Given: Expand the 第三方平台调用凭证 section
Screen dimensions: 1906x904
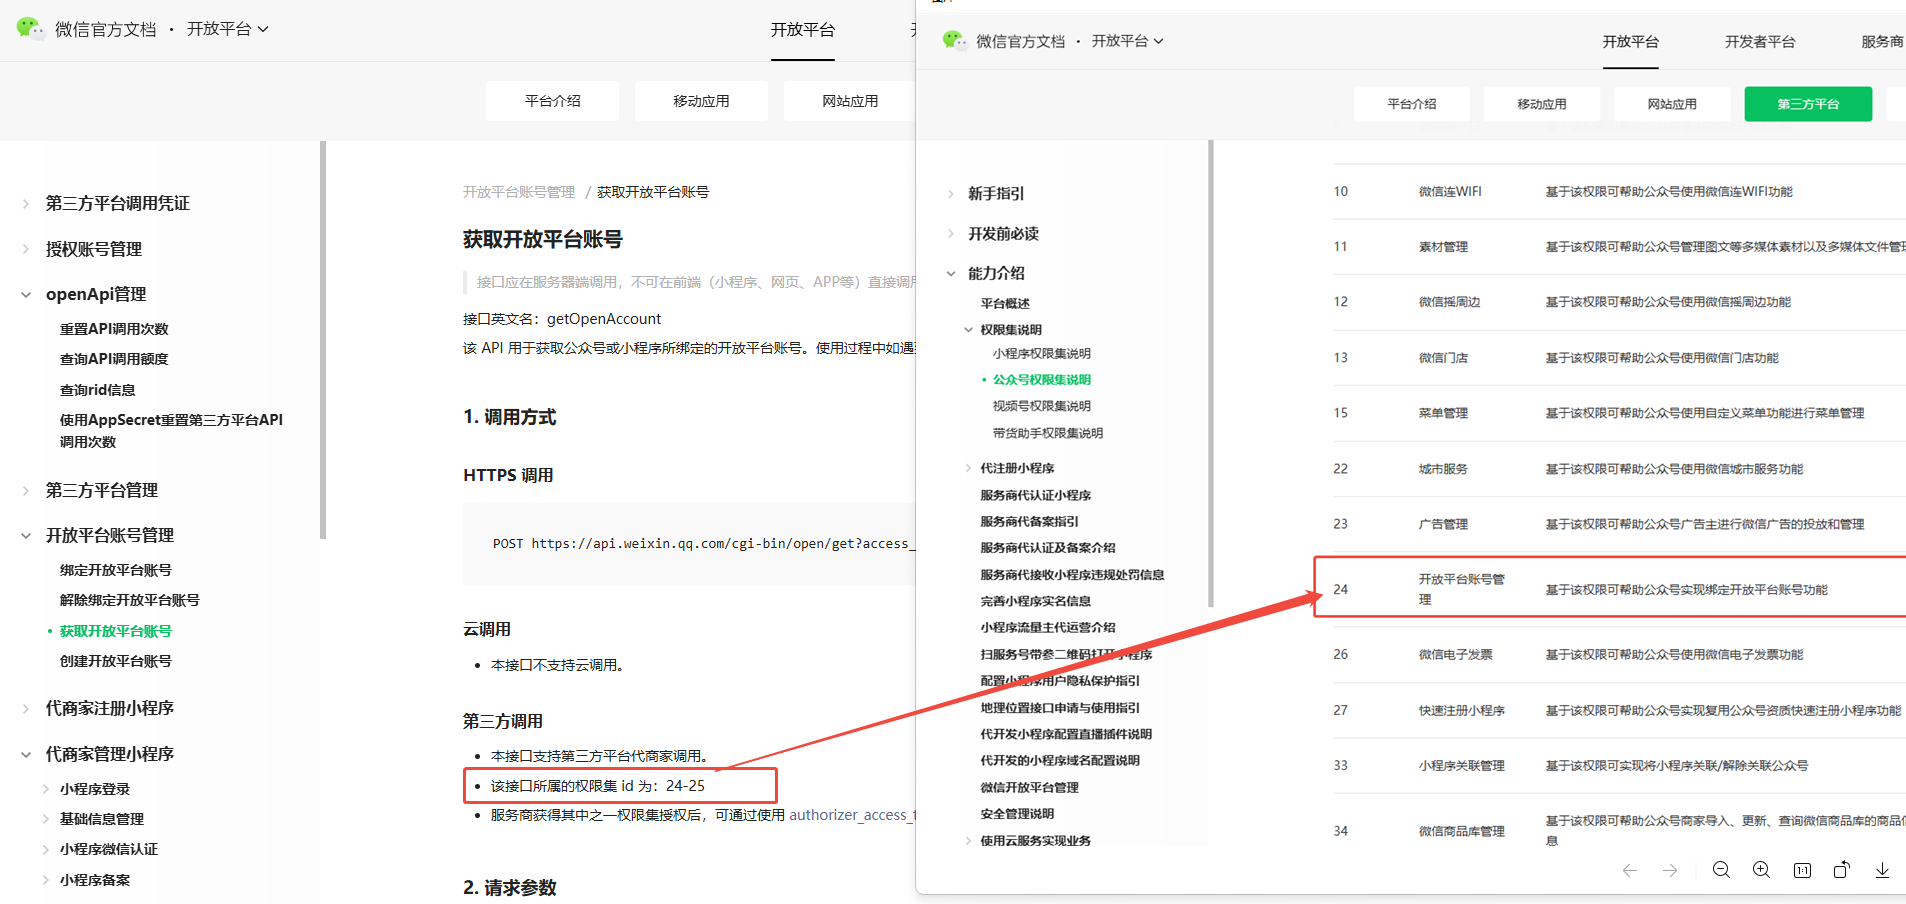Looking at the screenshot, I should [x=26, y=204].
